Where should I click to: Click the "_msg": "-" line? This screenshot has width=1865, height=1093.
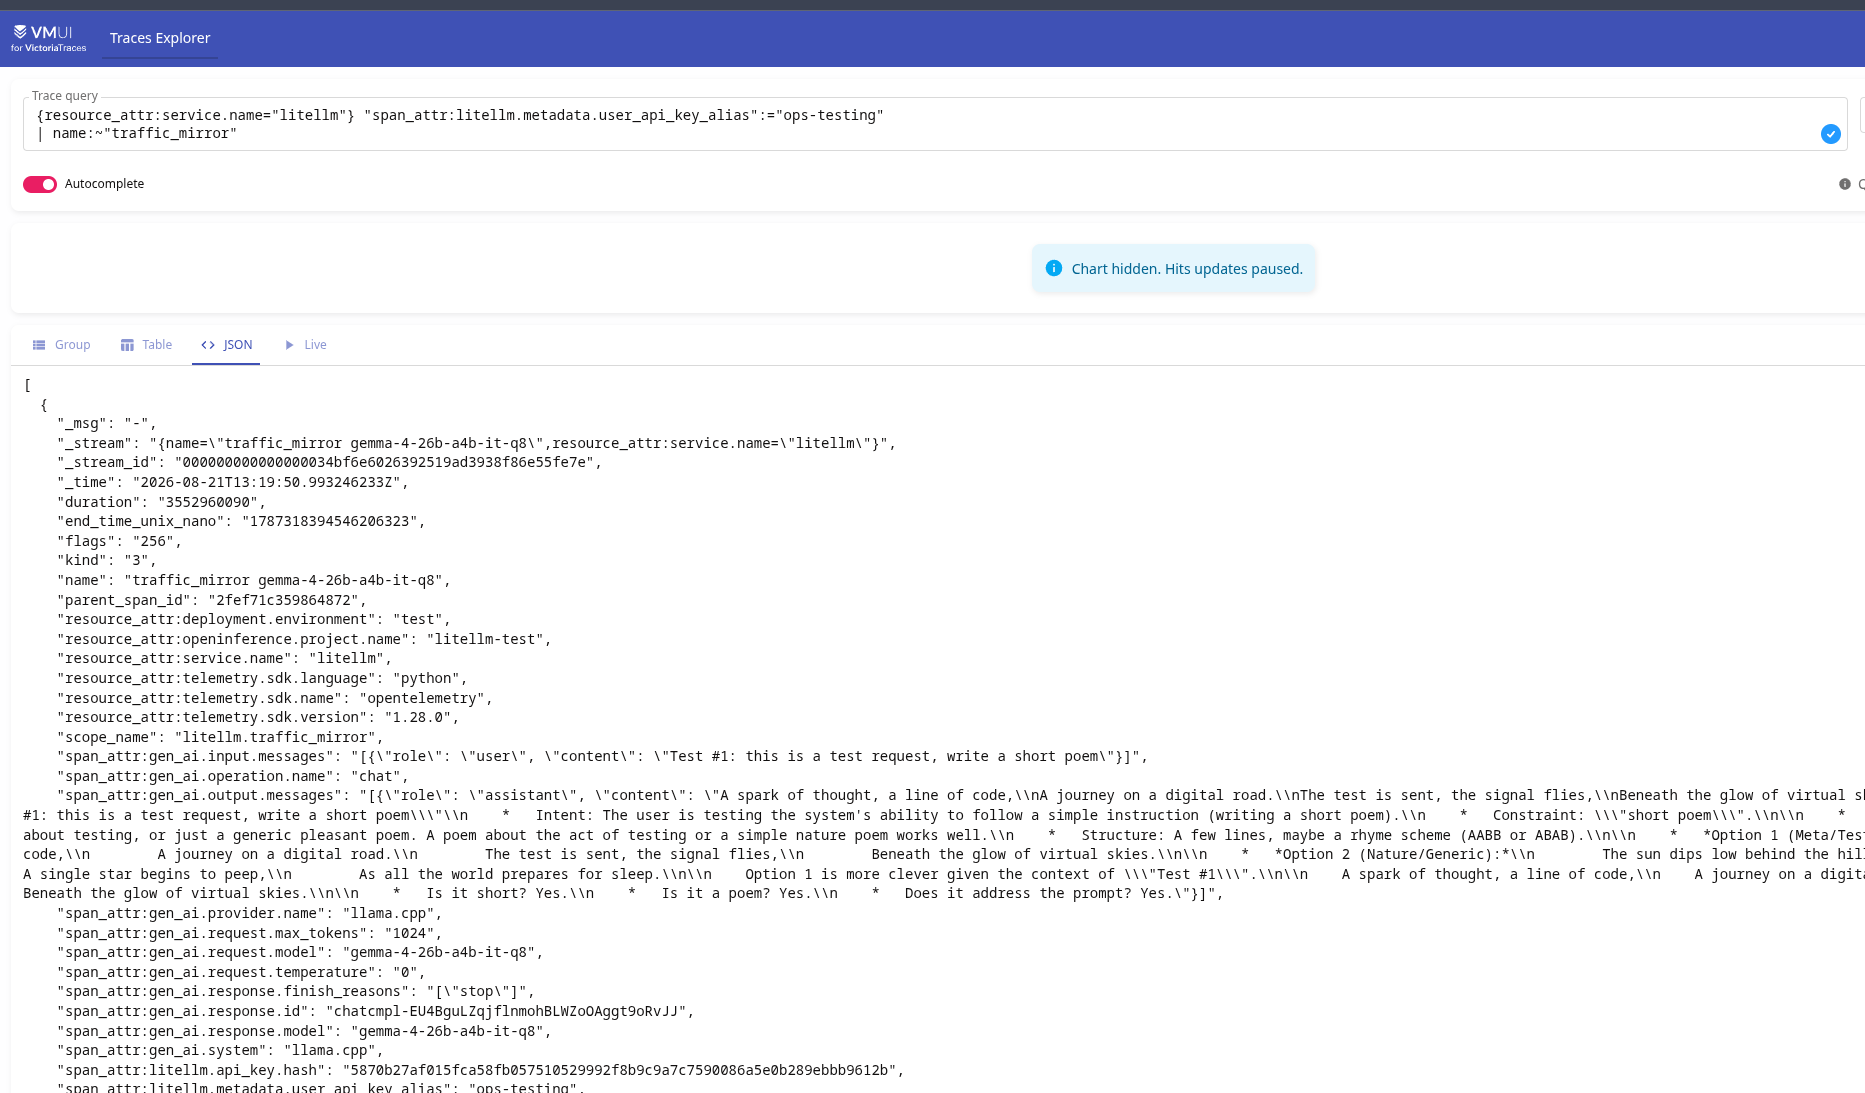click(x=107, y=423)
